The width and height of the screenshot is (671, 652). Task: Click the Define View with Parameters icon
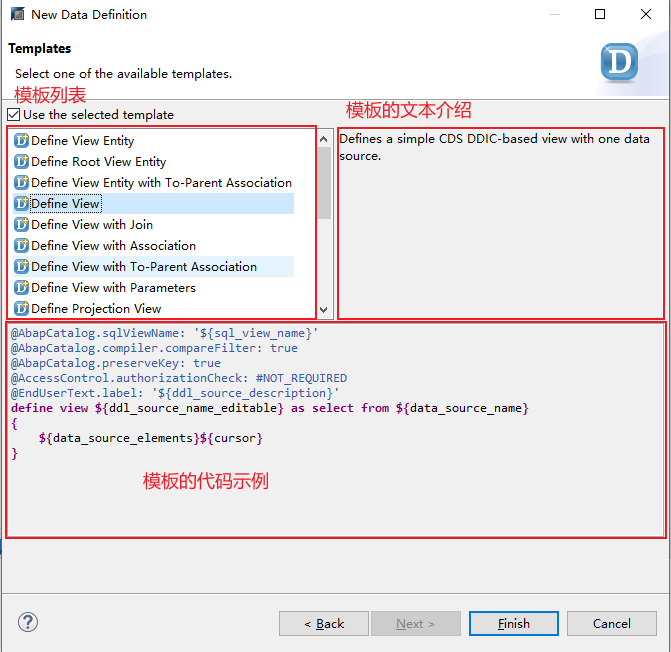(x=21, y=288)
